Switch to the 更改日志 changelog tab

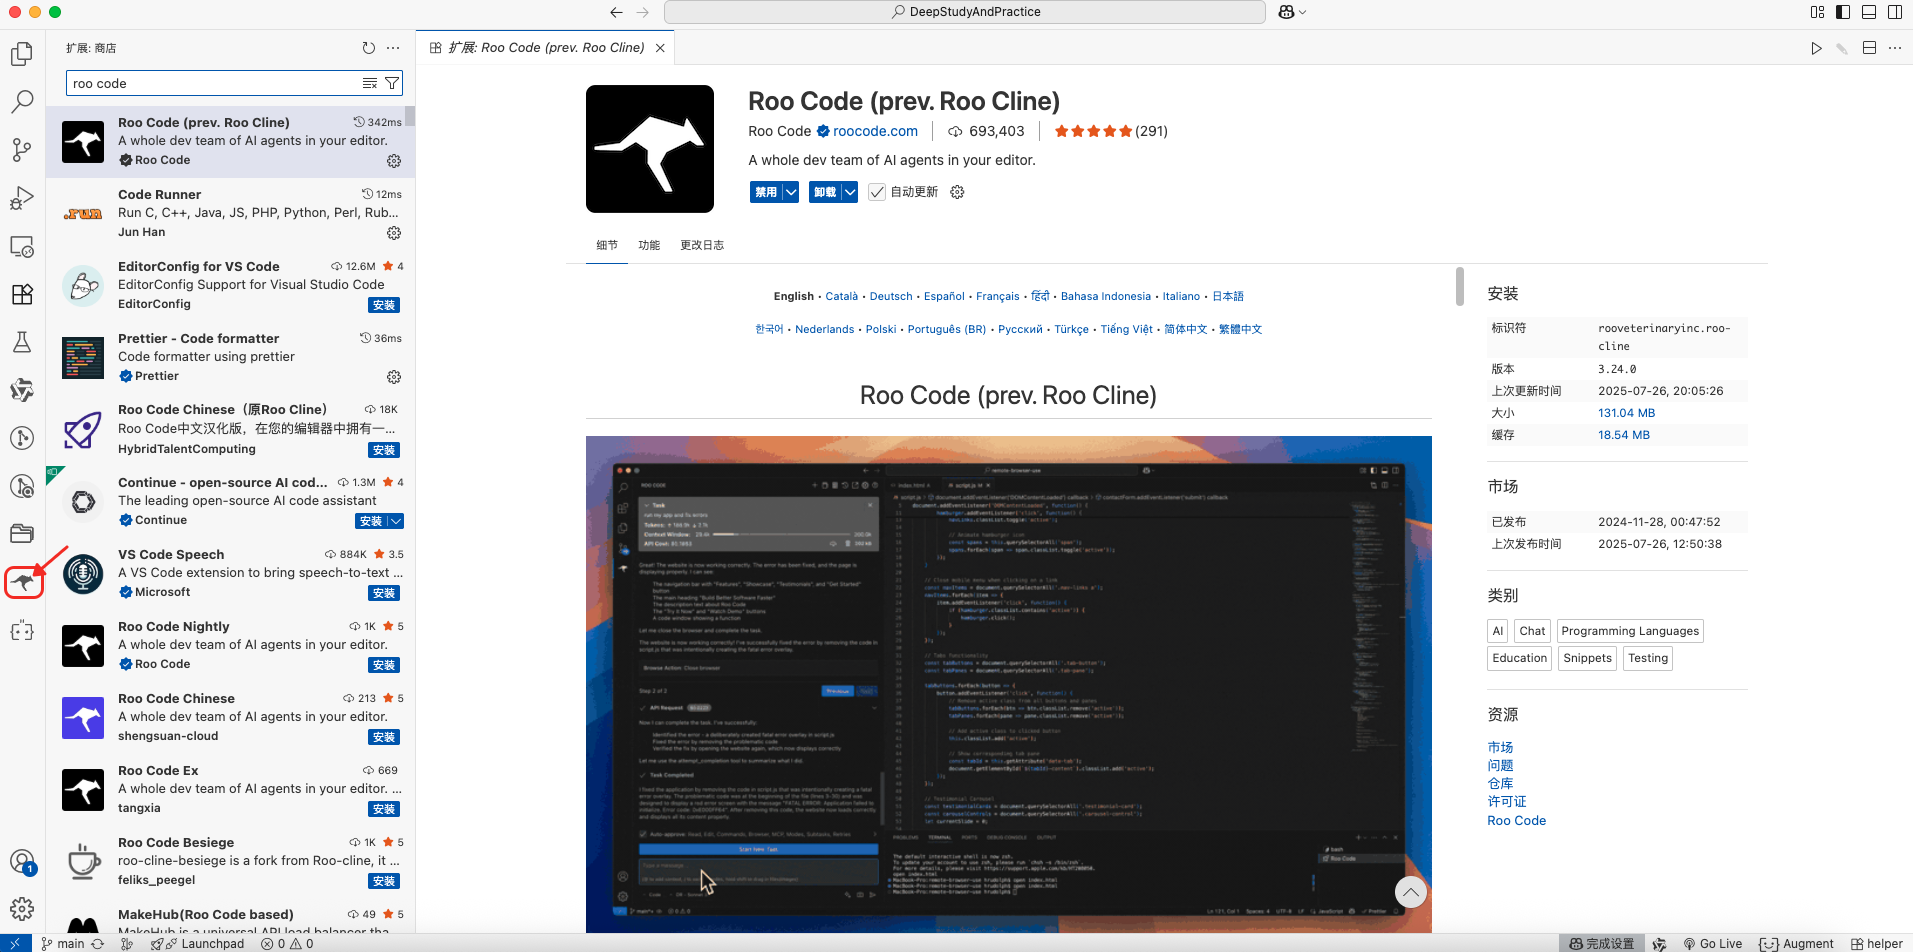[x=702, y=245]
